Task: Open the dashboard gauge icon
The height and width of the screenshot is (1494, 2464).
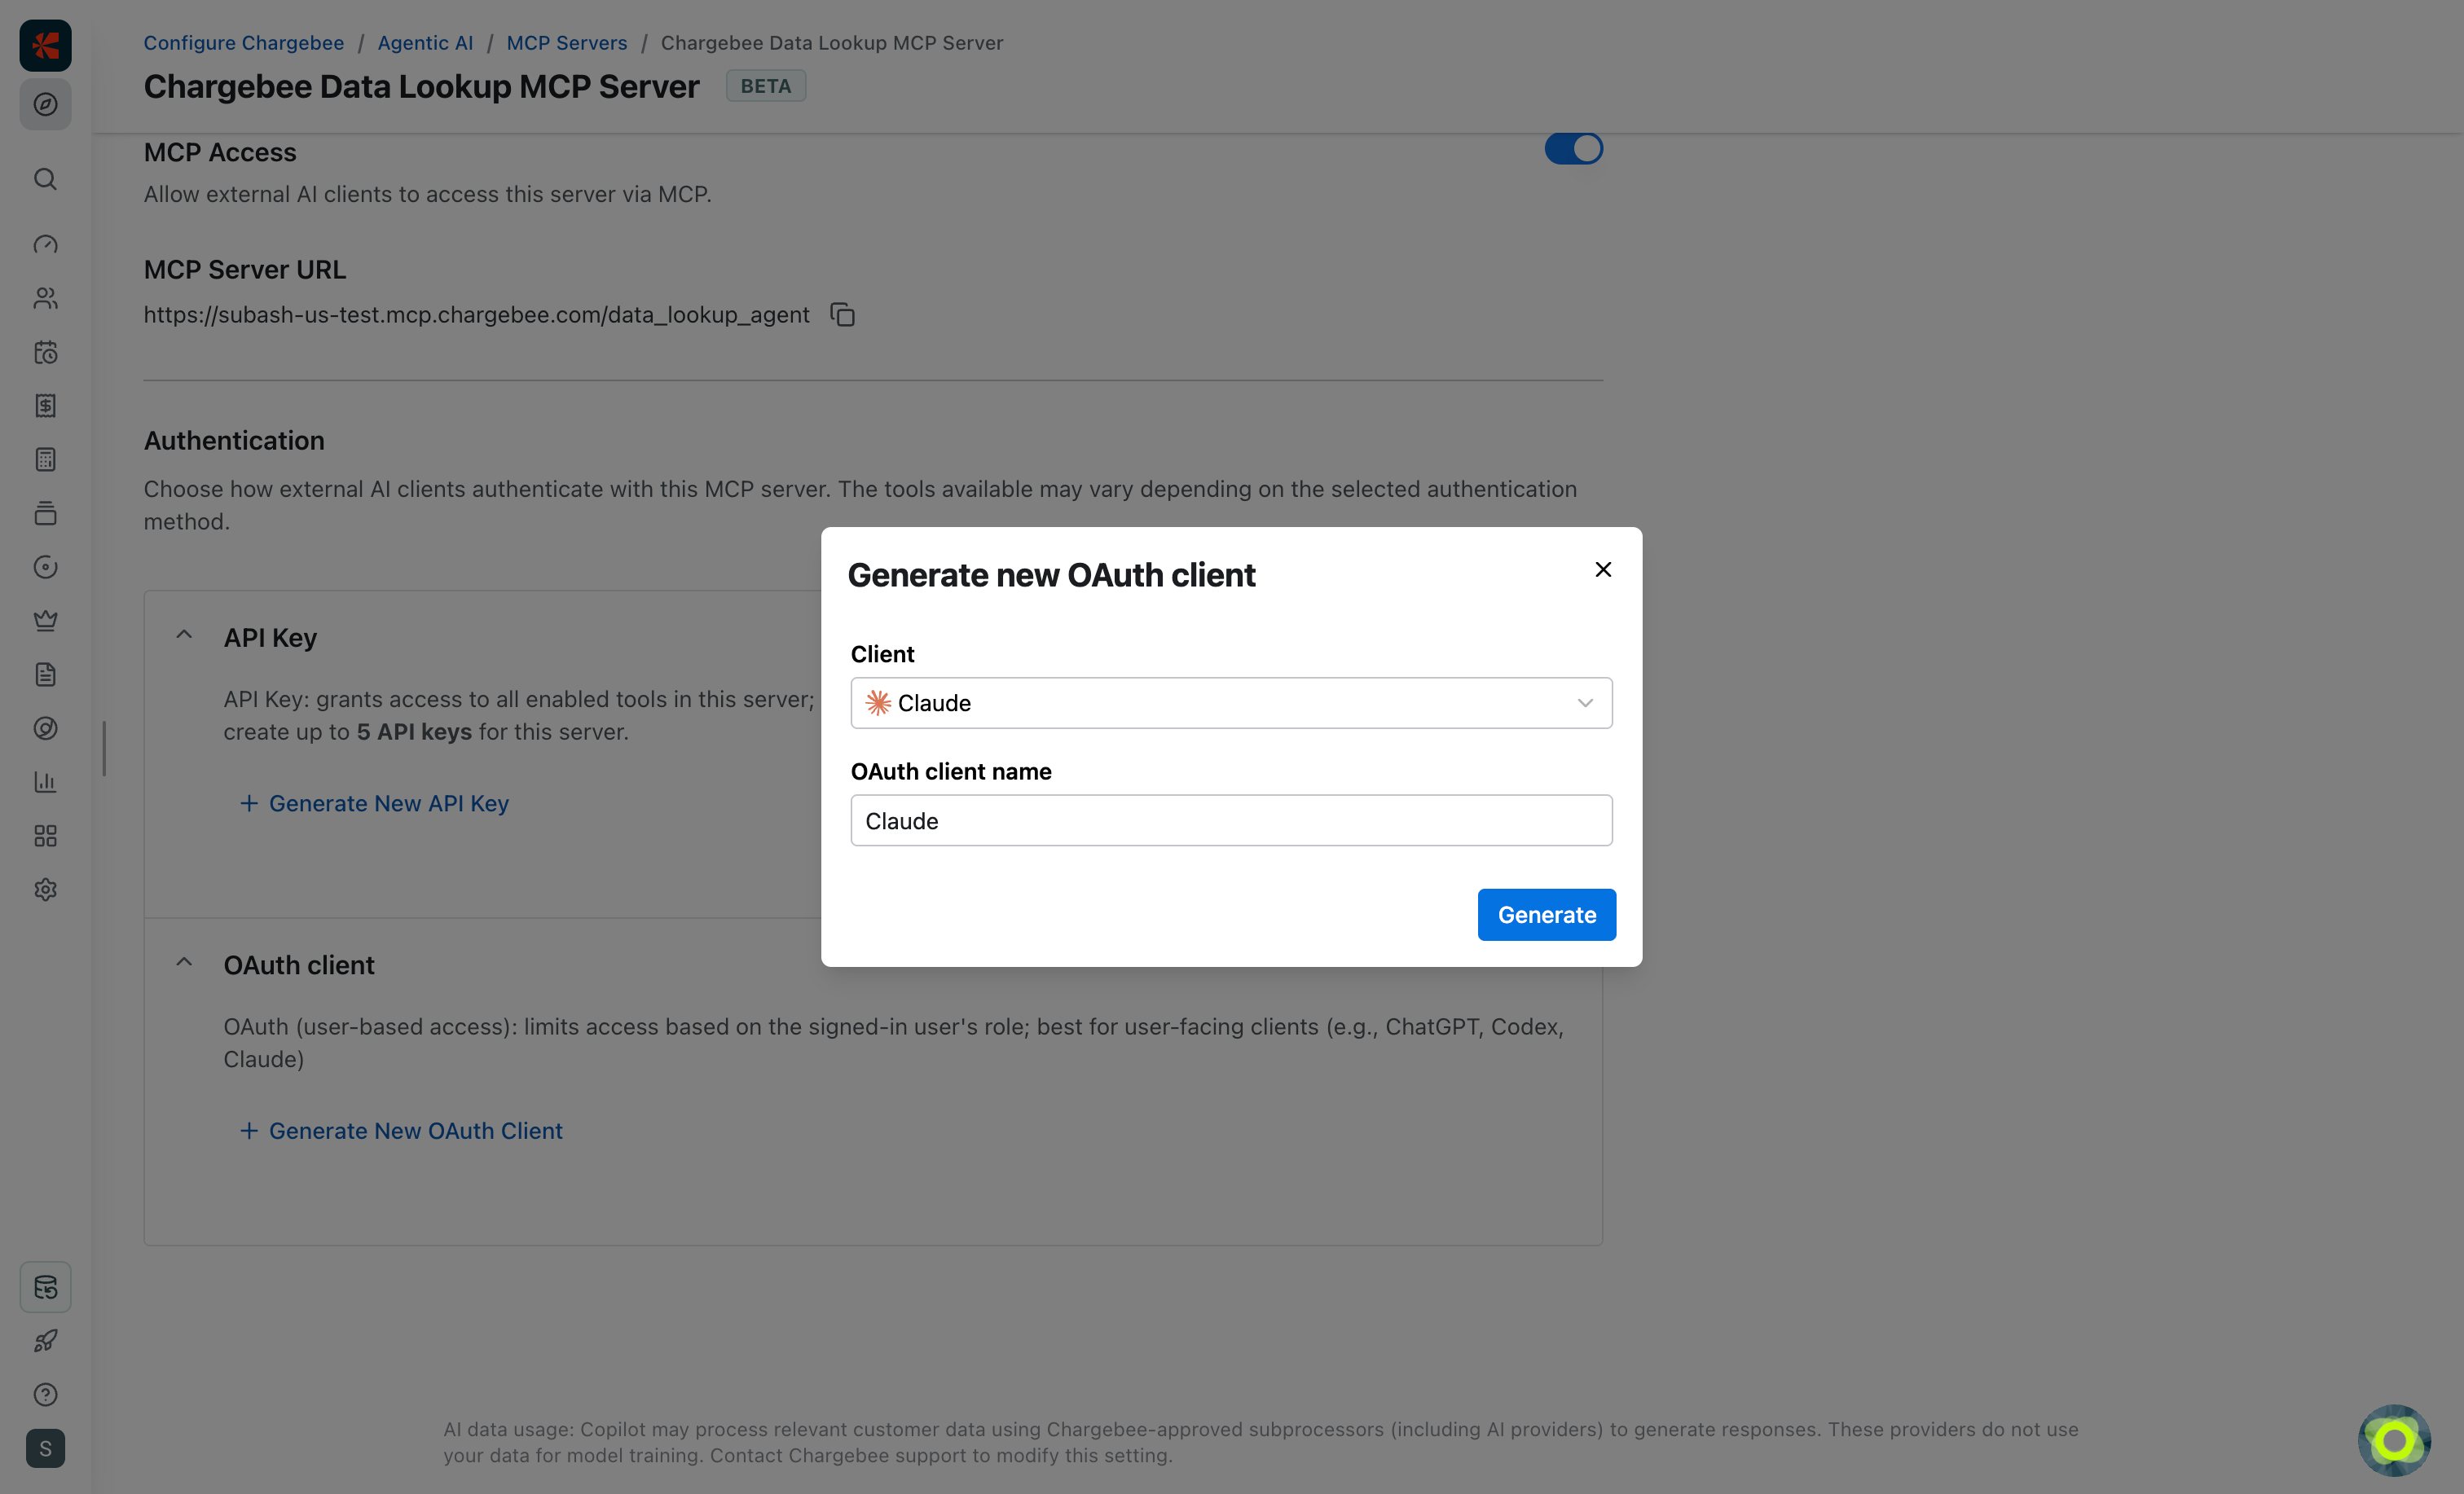Action: tap(45, 244)
